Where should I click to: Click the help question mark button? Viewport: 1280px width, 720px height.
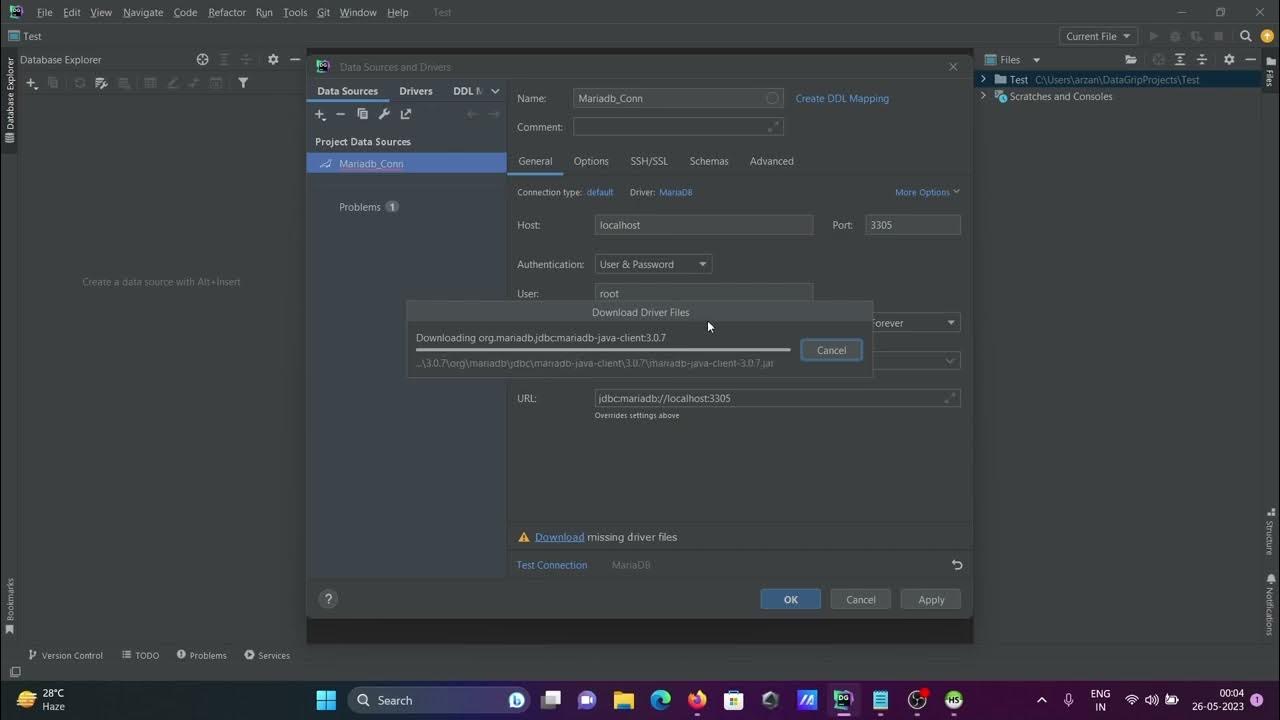pos(328,599)
